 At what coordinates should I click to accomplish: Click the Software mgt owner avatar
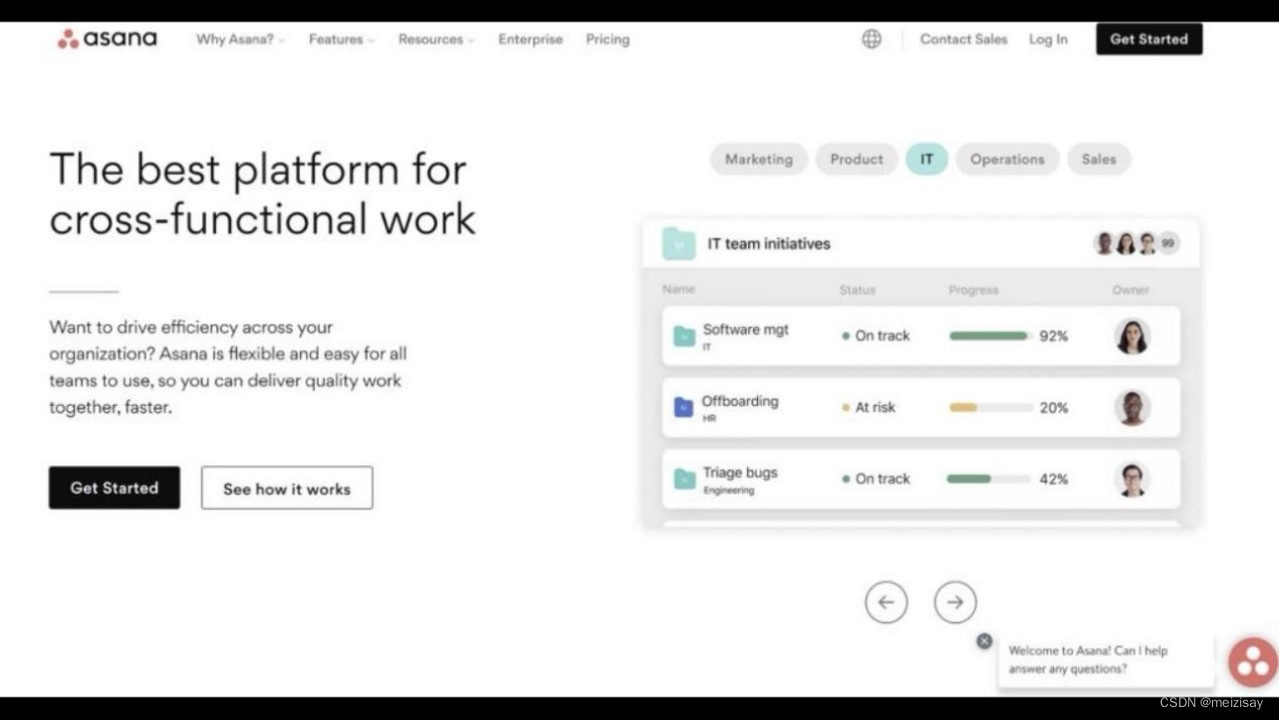1132,336
